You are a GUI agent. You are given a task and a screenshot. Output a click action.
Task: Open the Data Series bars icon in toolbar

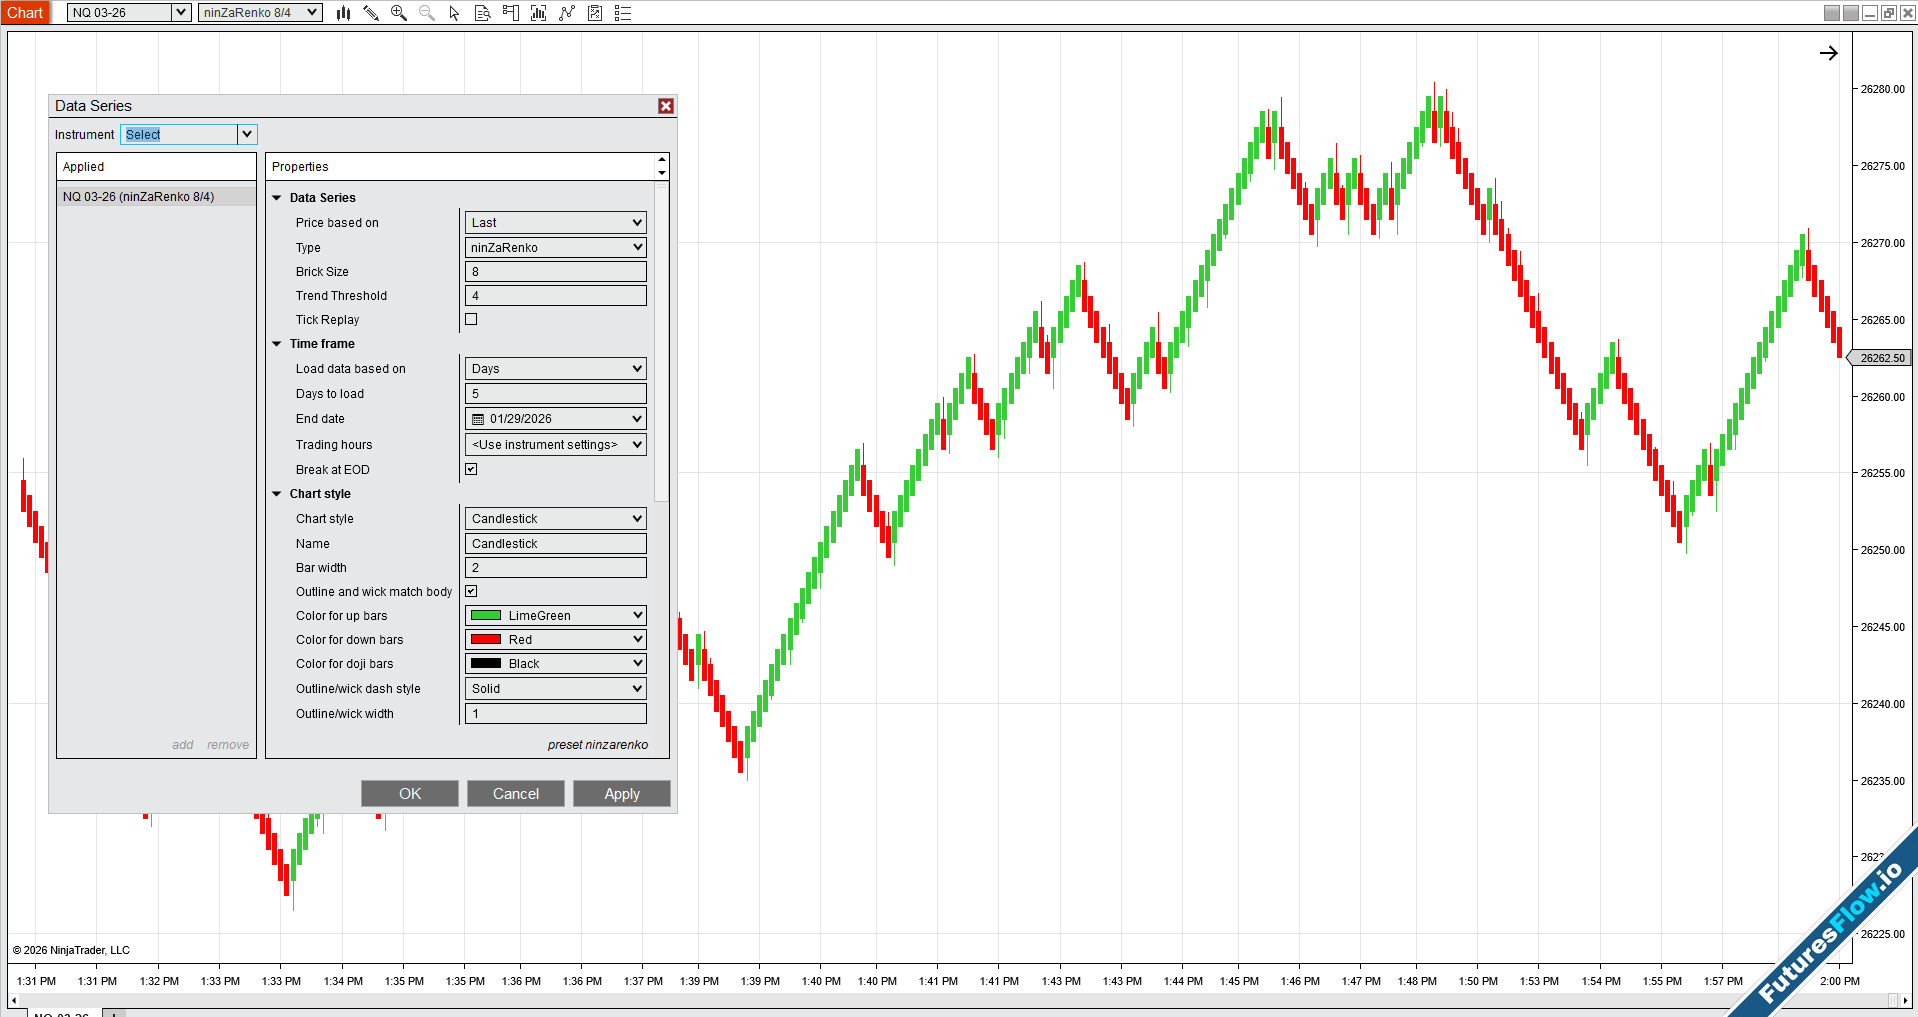click(x=343, y=13)
